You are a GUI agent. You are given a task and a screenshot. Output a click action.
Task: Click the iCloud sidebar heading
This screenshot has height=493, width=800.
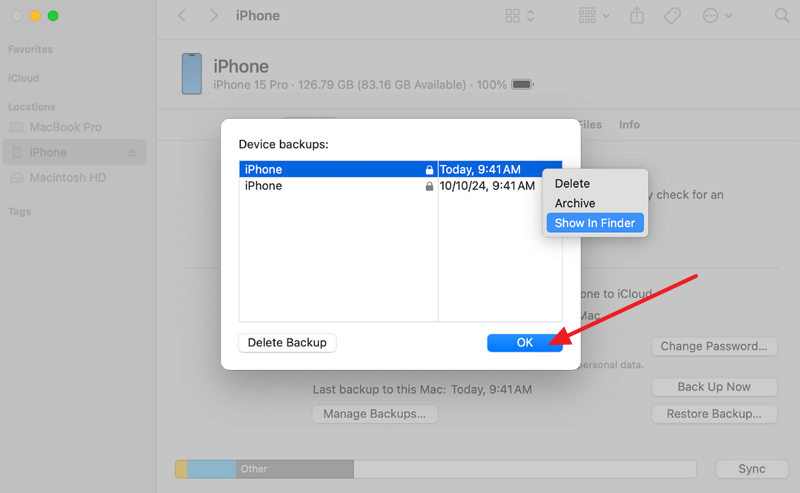point(23,78)
